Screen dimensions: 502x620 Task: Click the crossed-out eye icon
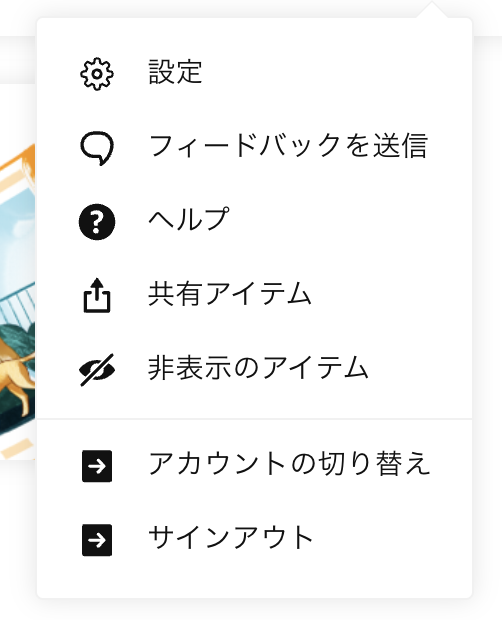tap(97, 370)
